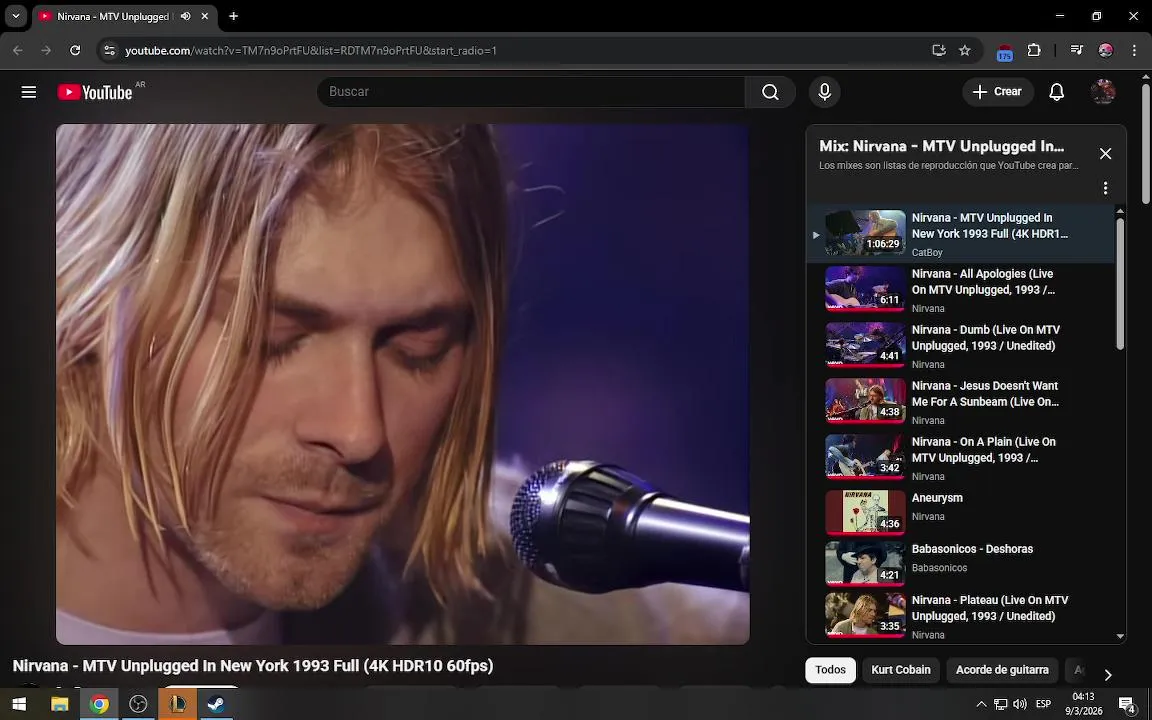
Task: Open the Mix playlist three-dot options
Action: pyautogui.click(x=1105, y=188)
